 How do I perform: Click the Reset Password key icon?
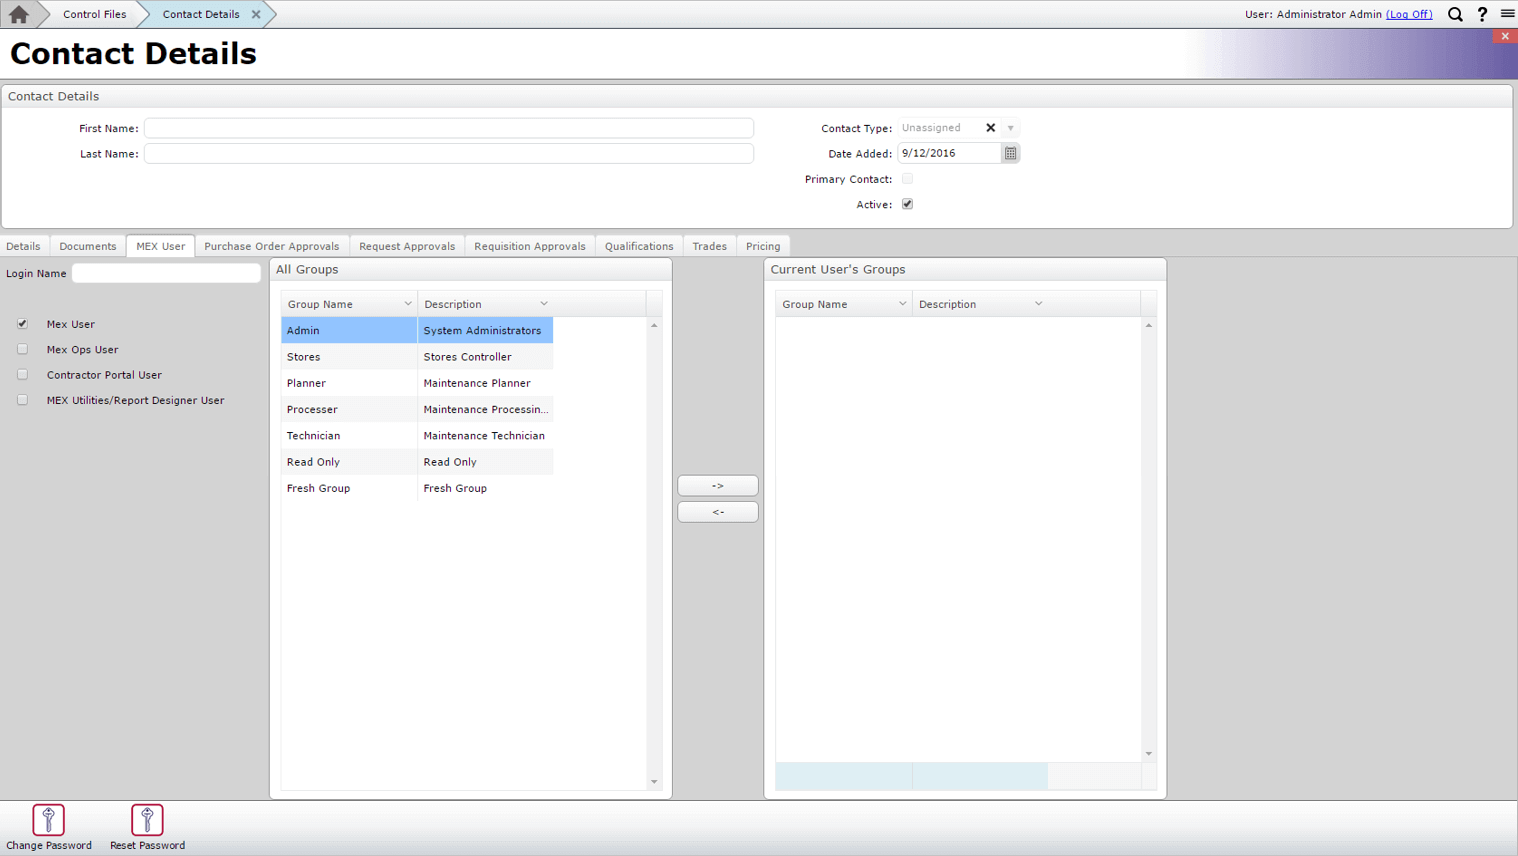147,820
